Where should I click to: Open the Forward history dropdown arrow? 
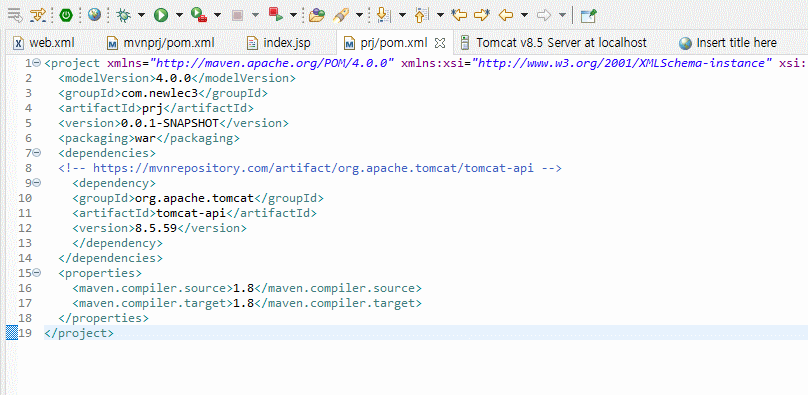click(562, 15)
